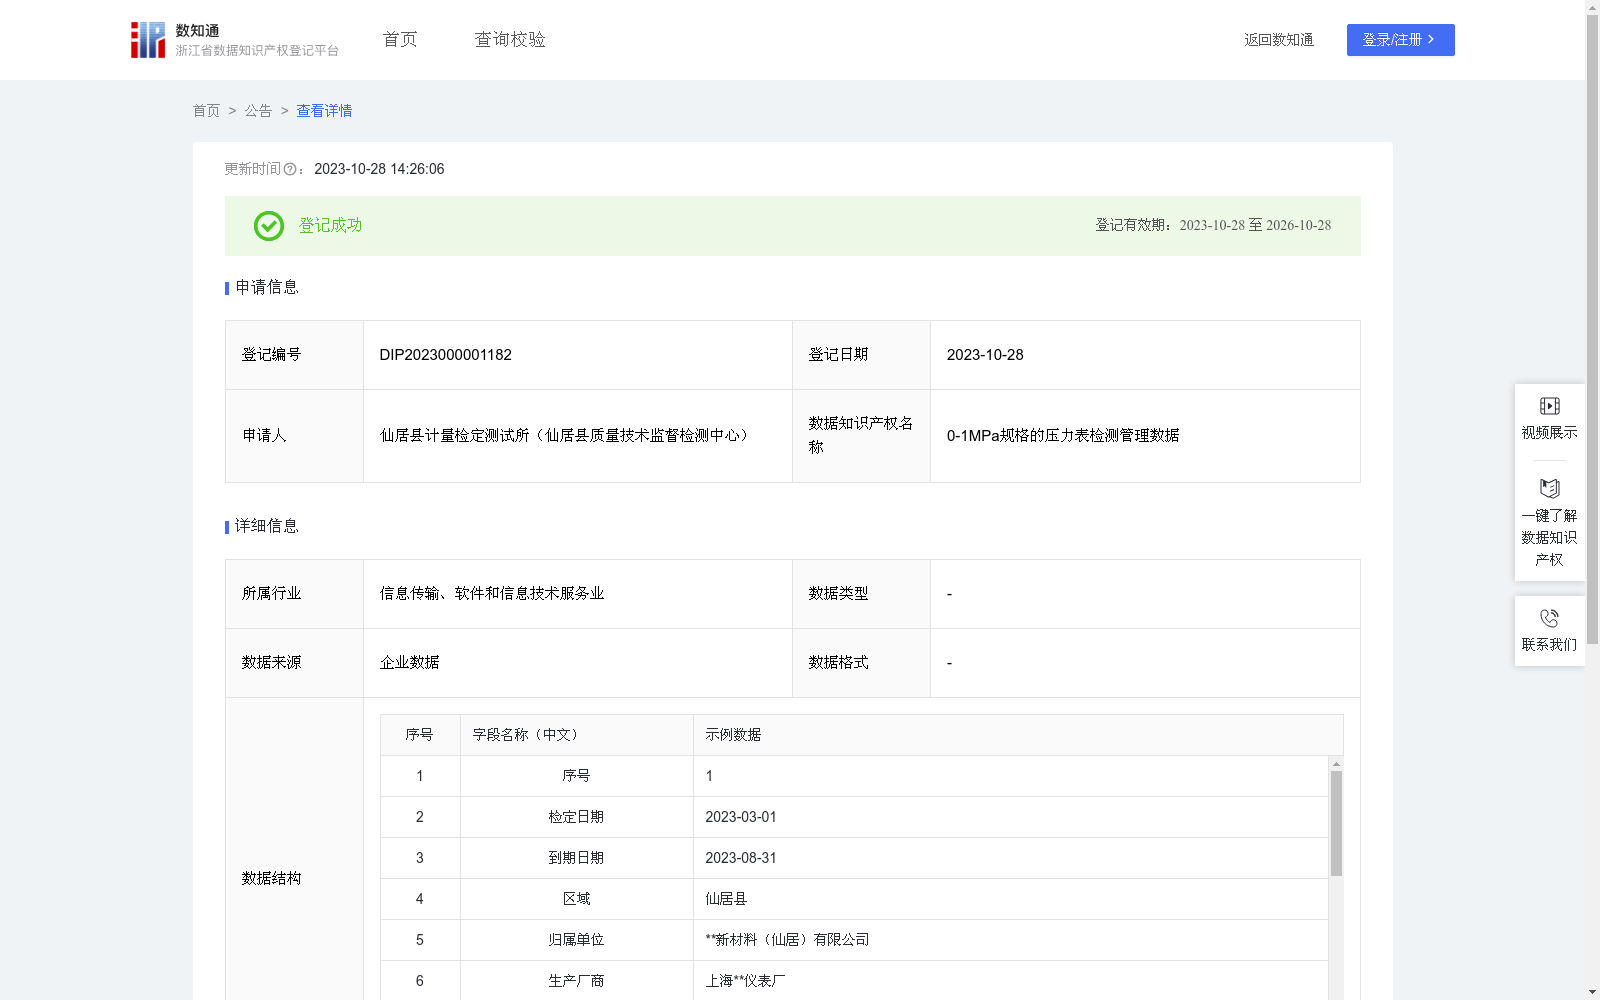The width and height of the screenshot is (1600, 1000).
Task: Go to the 首页 navigation tab
Action: click(x=400, y=40)
